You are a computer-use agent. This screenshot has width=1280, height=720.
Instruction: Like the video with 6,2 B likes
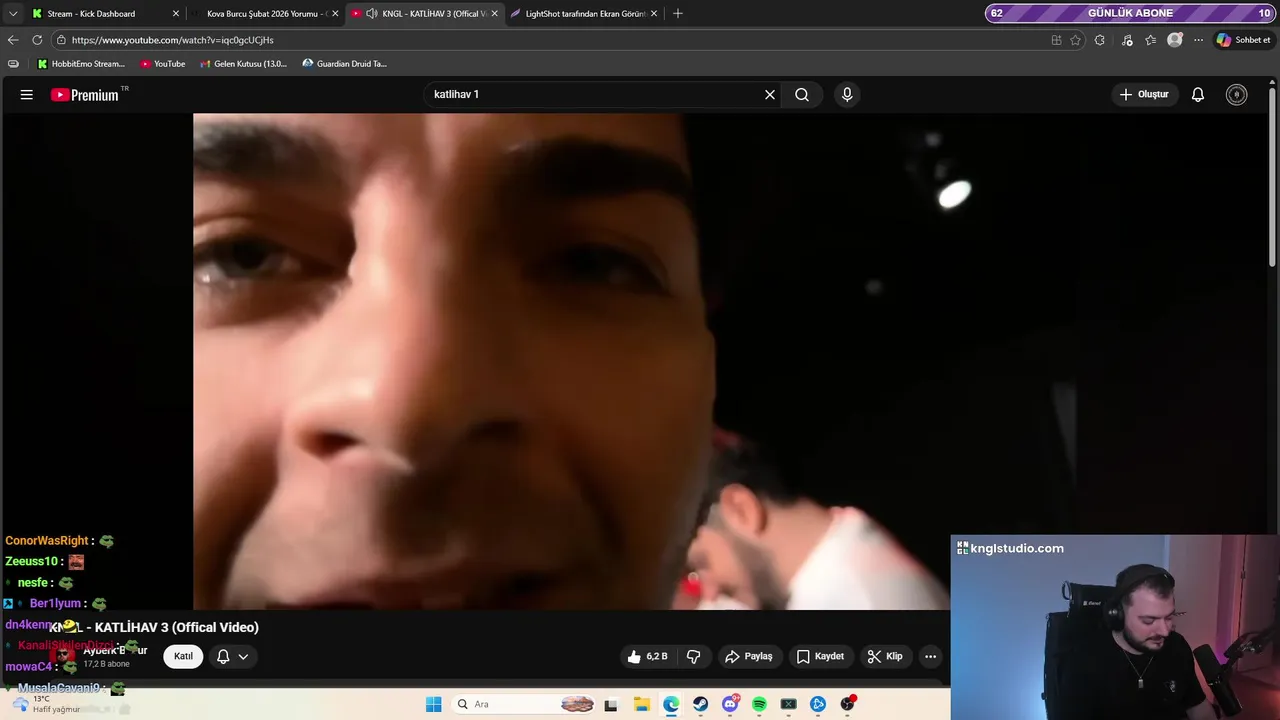pos(647,657)
